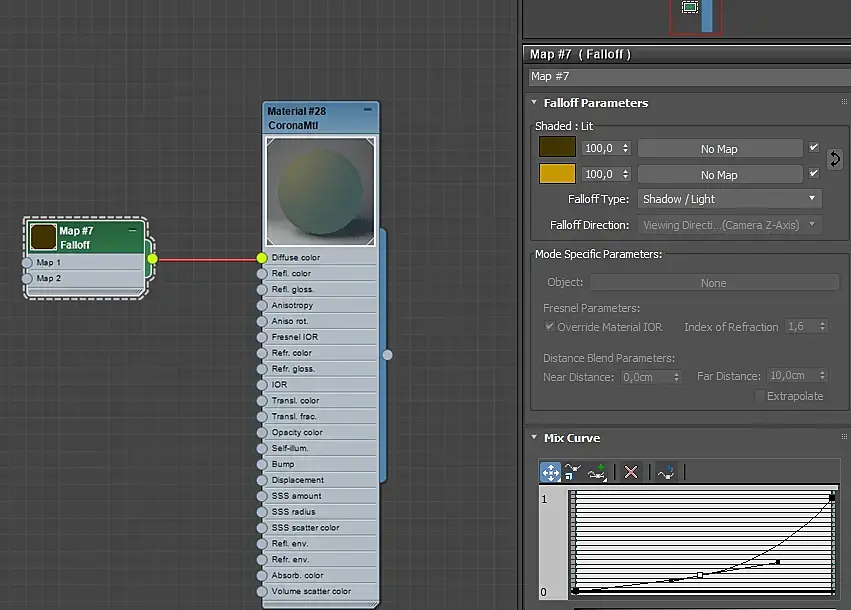Click the Diffuse color input socket

tap(262, 258)
